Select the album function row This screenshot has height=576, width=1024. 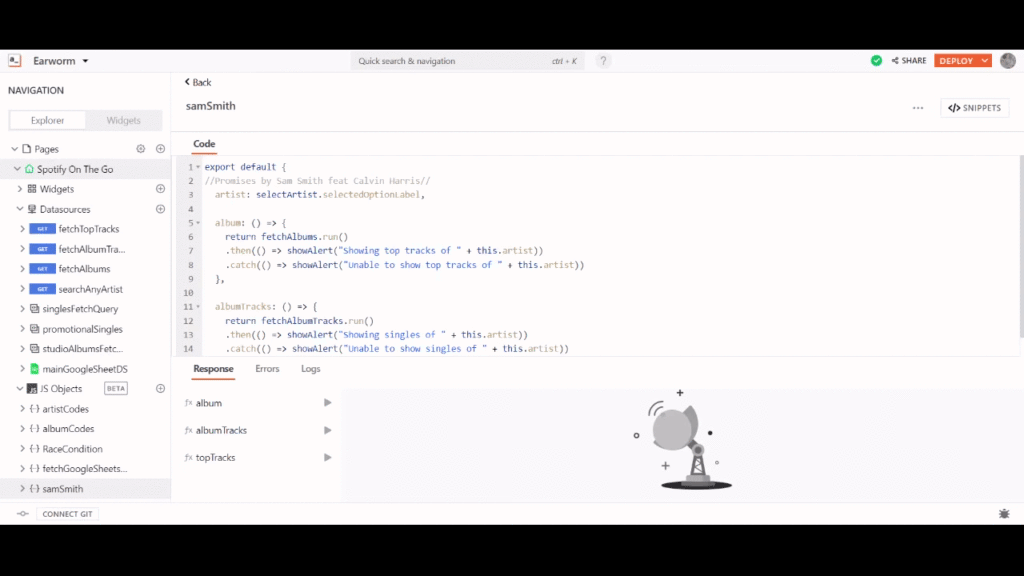pos(258,403)
